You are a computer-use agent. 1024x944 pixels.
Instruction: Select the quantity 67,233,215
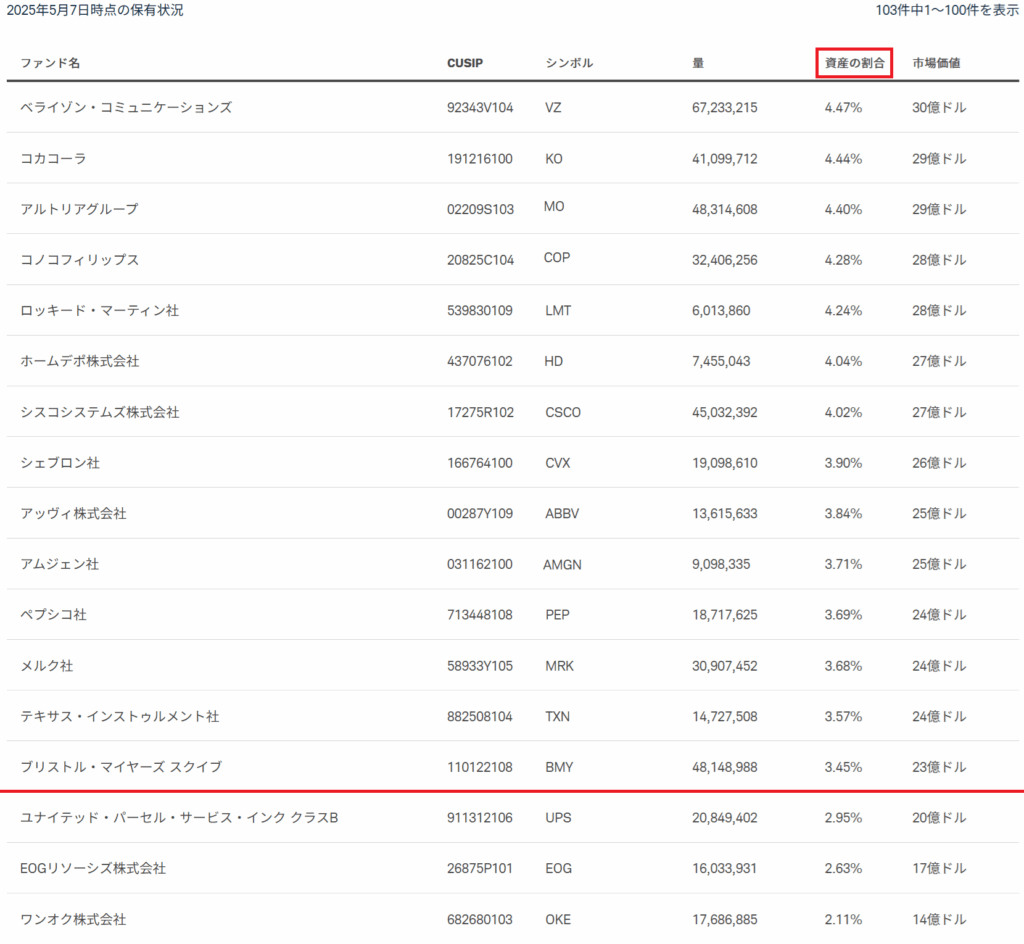click(x=725, y=108)
